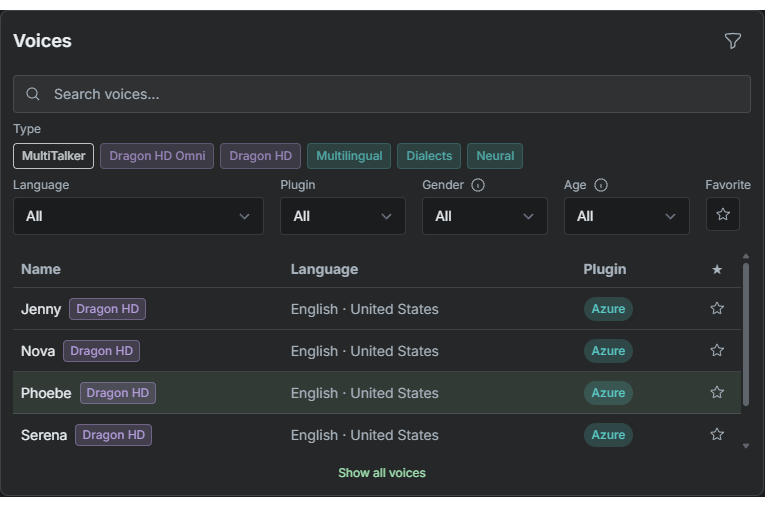The height and width of the screenshot is (507, 765).
Task: Toggle the Neural type filter
Action: [495, 156]
